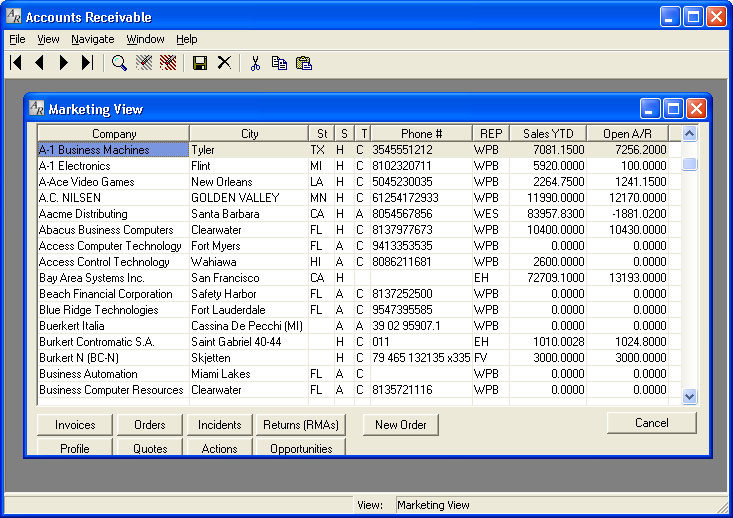The height and width of the screenshot is (518, 733).
Task: Select Aacme Distributing company
Action: [113, 214]
